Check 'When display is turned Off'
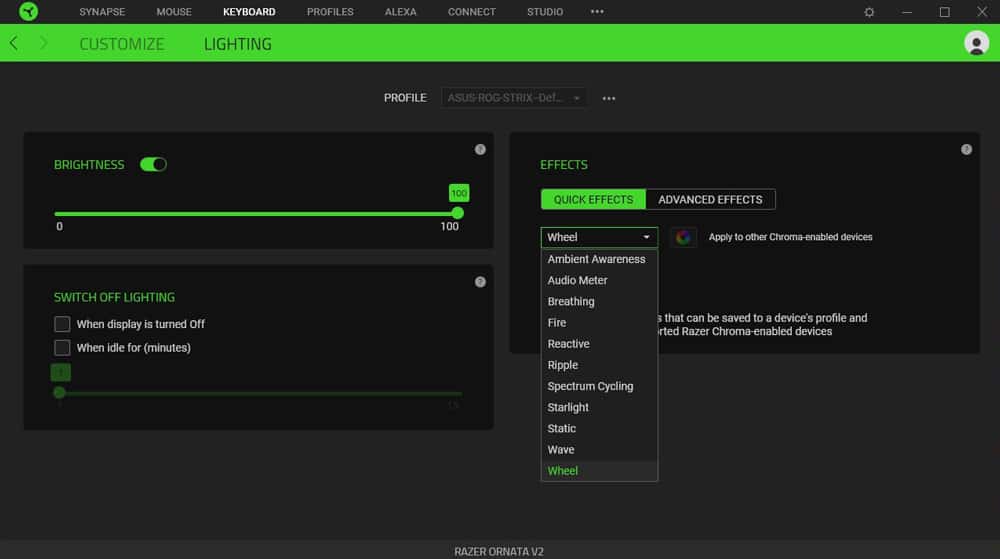Image resolution: width=1000 pixels, height=559 pixels. point(62,324)
